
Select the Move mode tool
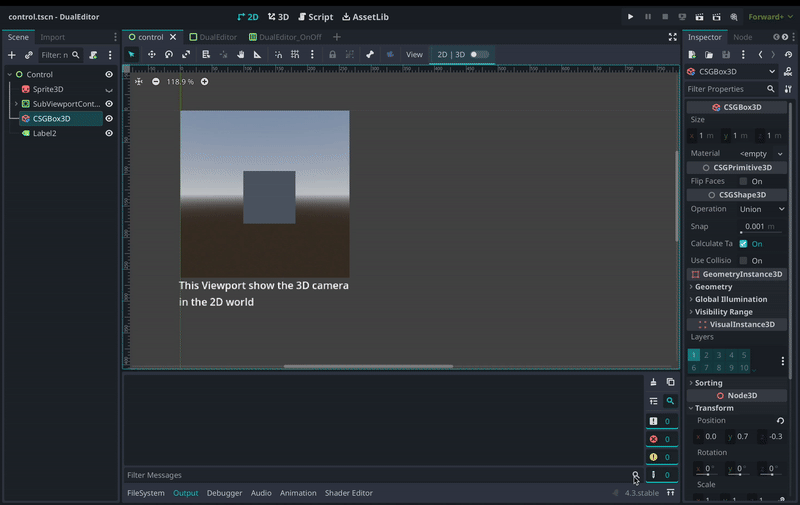pos(151,54)
